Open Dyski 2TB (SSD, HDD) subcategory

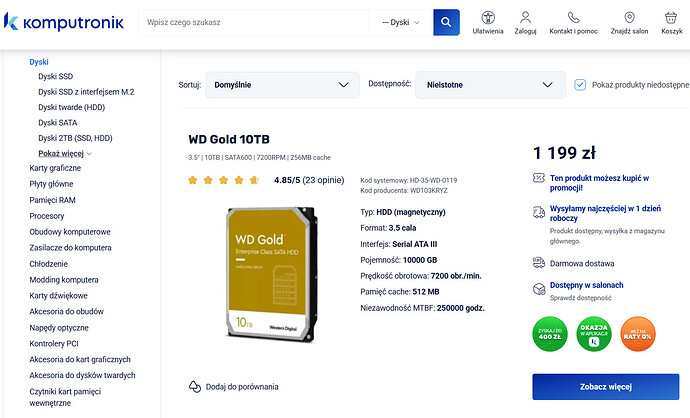tap(75, 138)
